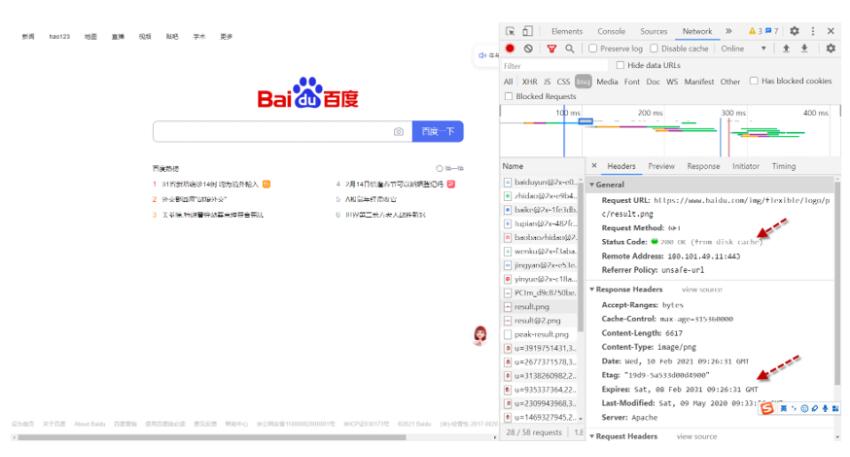
Task: Switch to the Elements tab
Action: (x=567, y=31)
